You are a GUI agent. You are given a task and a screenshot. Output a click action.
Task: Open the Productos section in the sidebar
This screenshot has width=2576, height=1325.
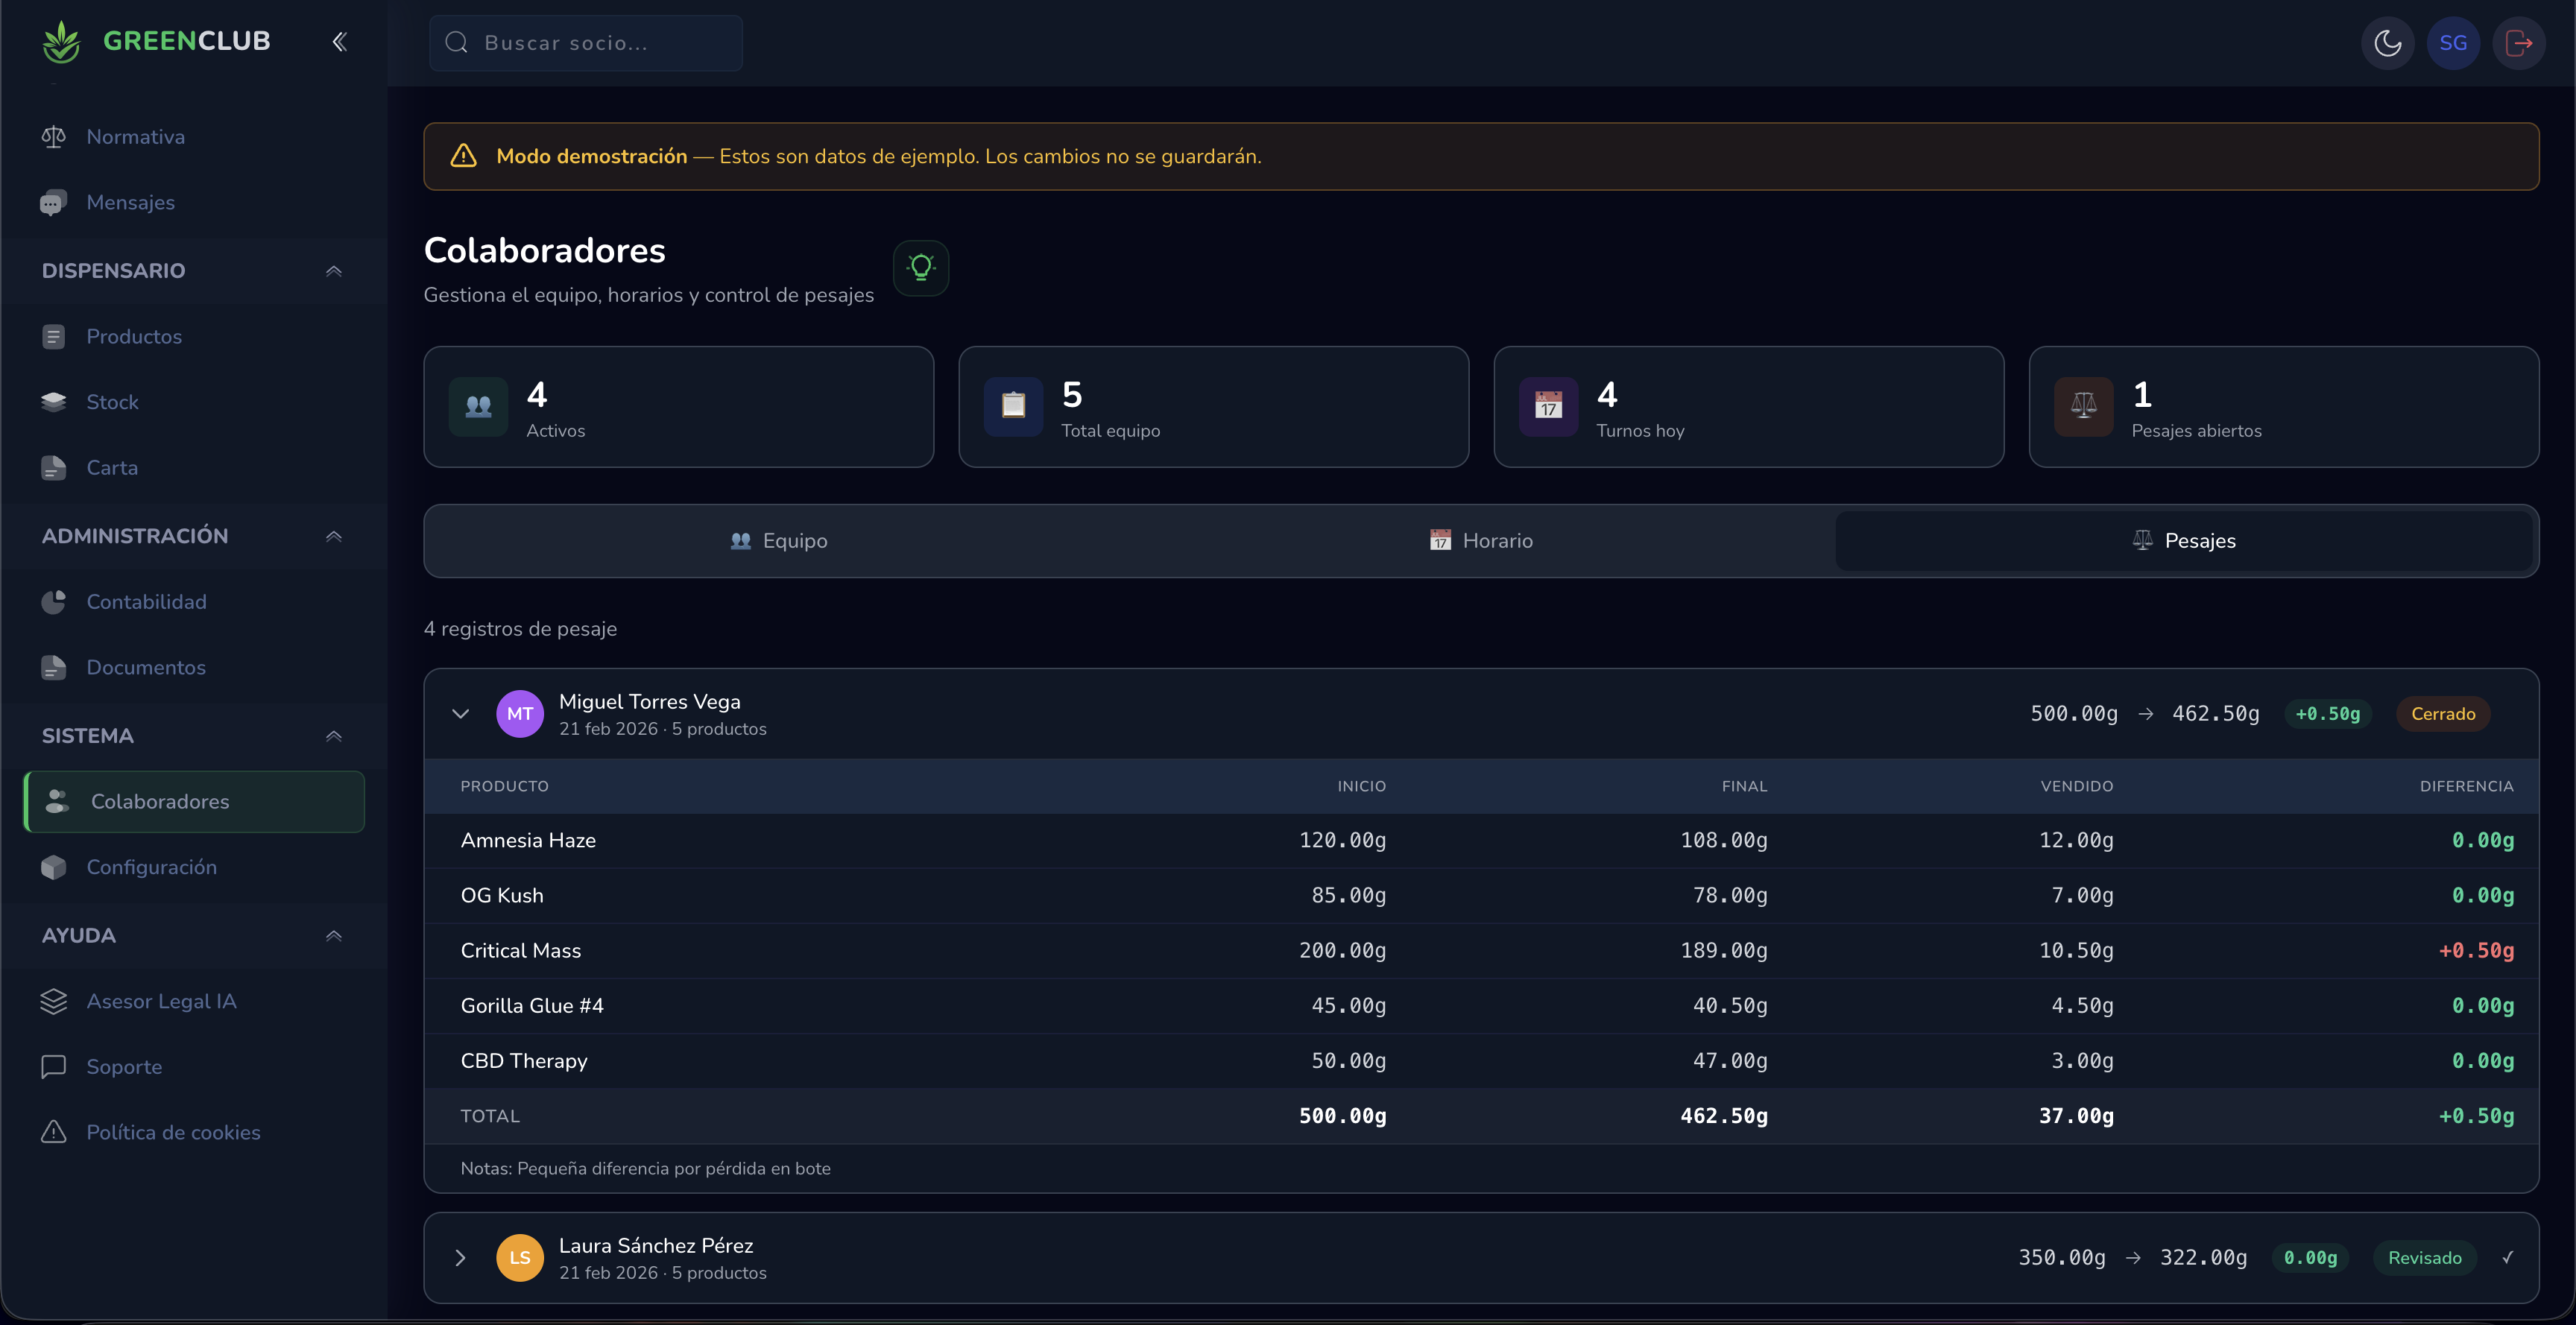click(134, 336)
